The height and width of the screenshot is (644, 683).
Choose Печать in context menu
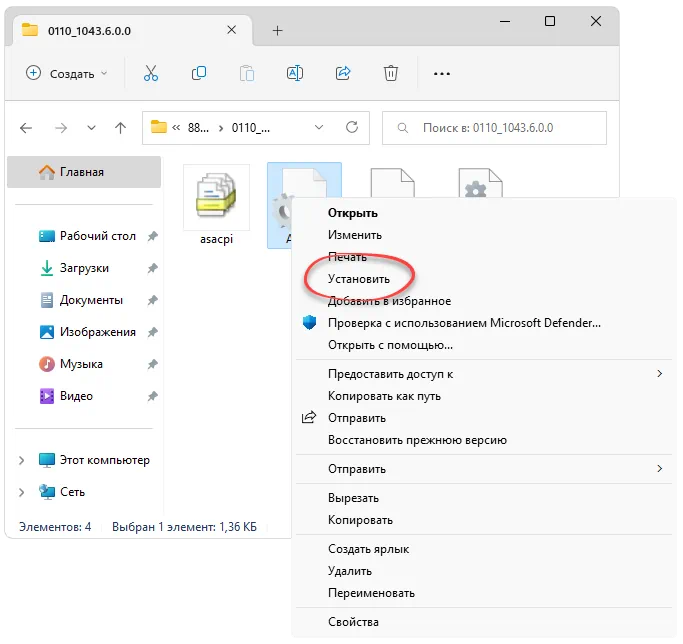[x=484, y=257]
